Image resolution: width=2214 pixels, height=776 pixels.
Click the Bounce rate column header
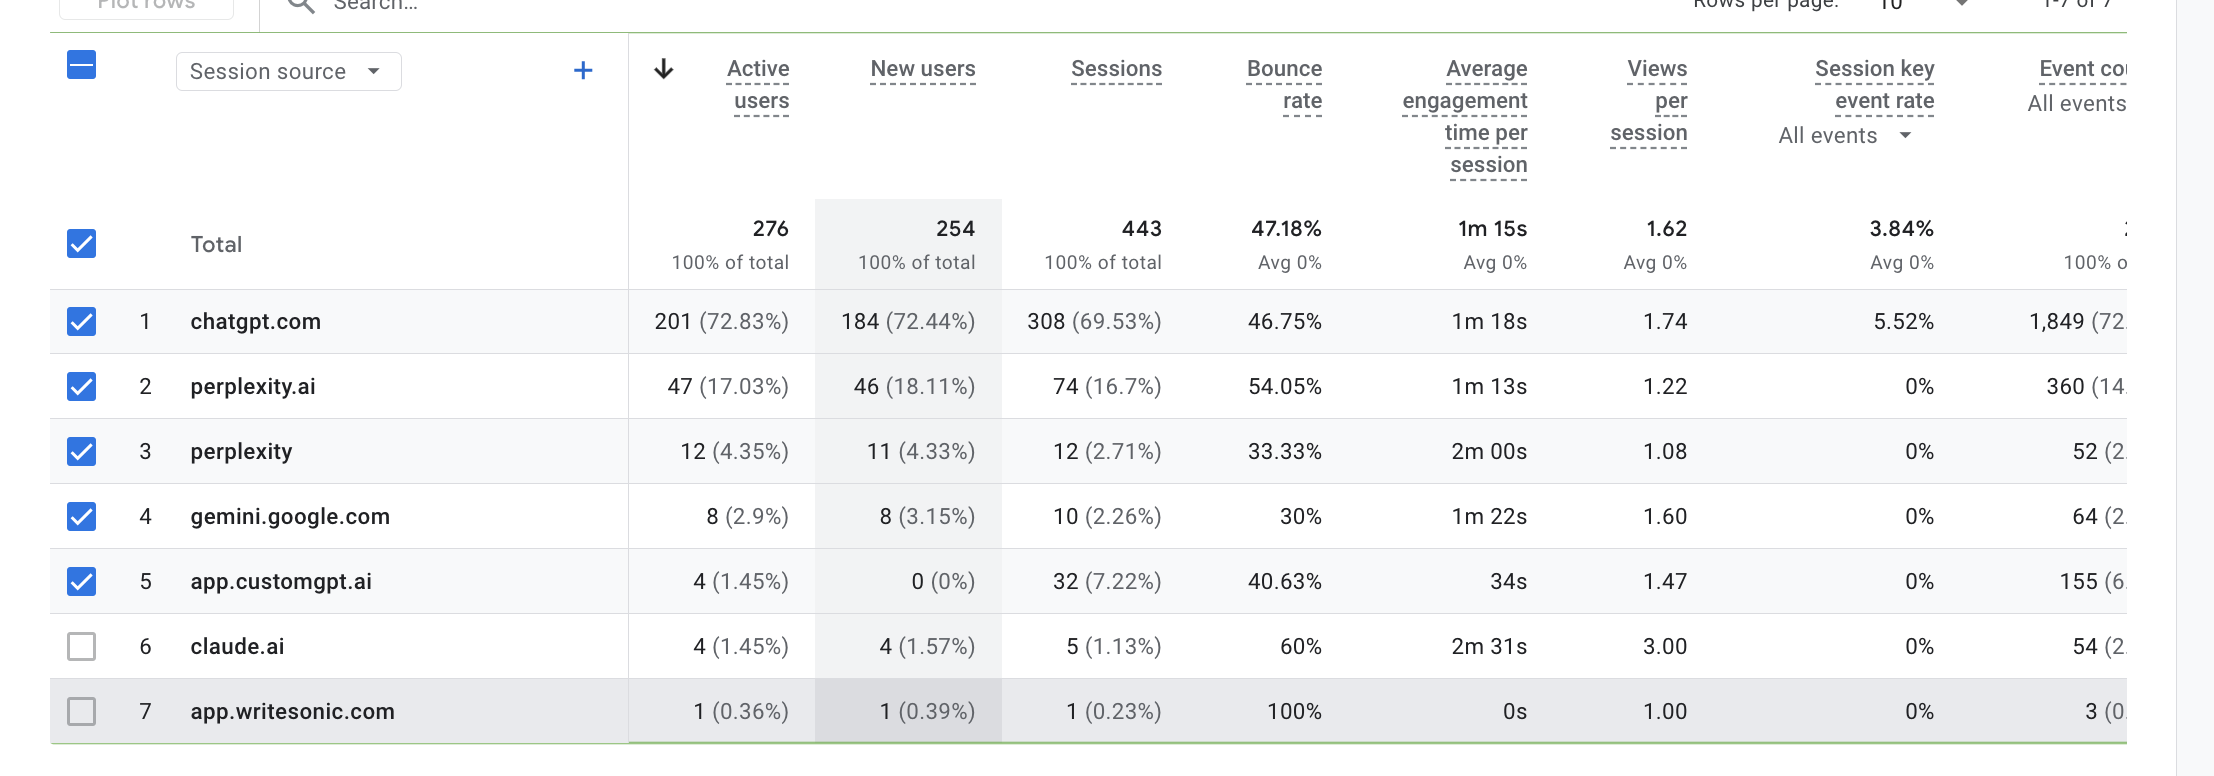click(1284, 85)
